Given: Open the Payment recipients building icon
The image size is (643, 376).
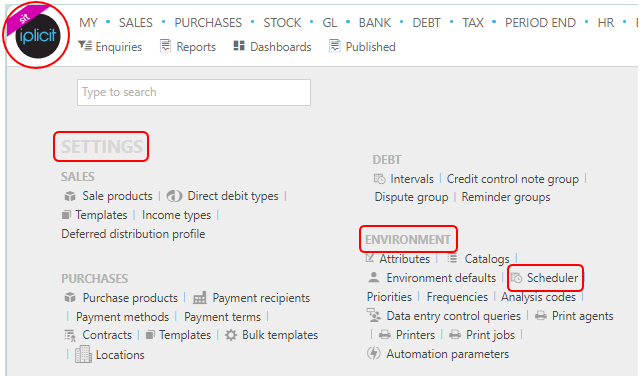Looking at the screenshot, I should click(200, 298).
